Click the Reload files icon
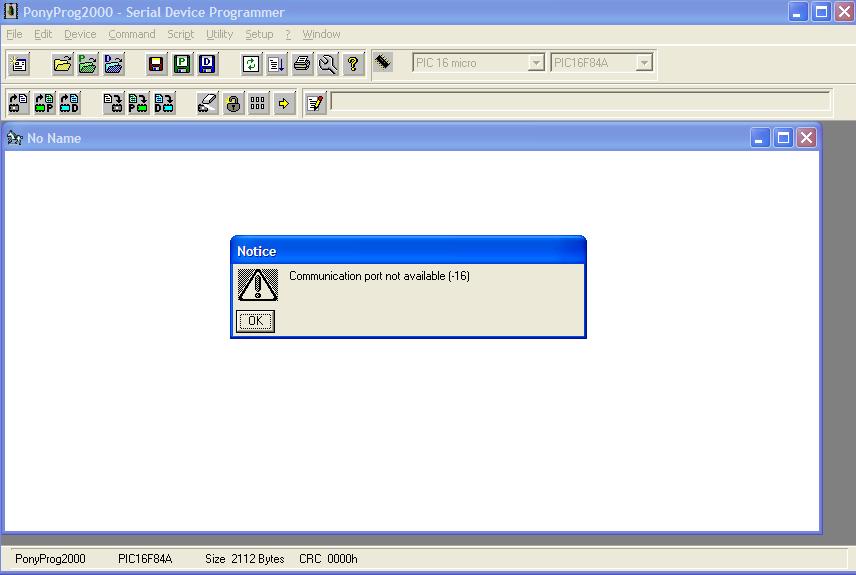Image resolution: width=856 pixels, height=575 pixels. pos(251,64)
